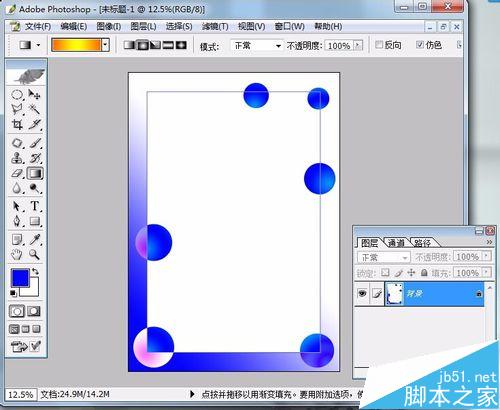Select the Eraser tool
The image size is (500, 410).
click(x=17, y=173)
